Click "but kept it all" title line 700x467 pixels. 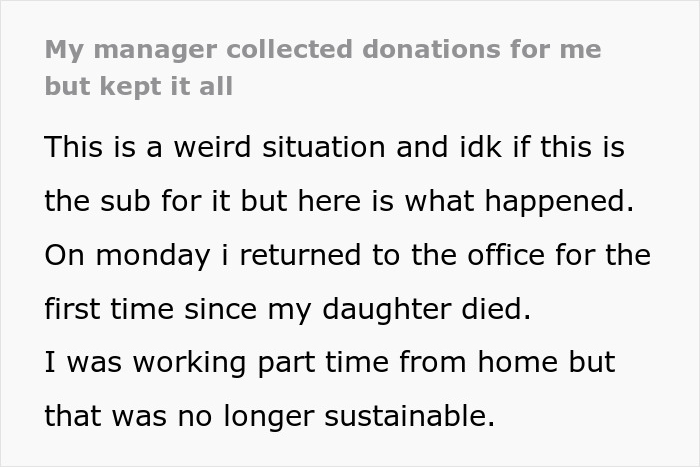click(x=138, y=86)
